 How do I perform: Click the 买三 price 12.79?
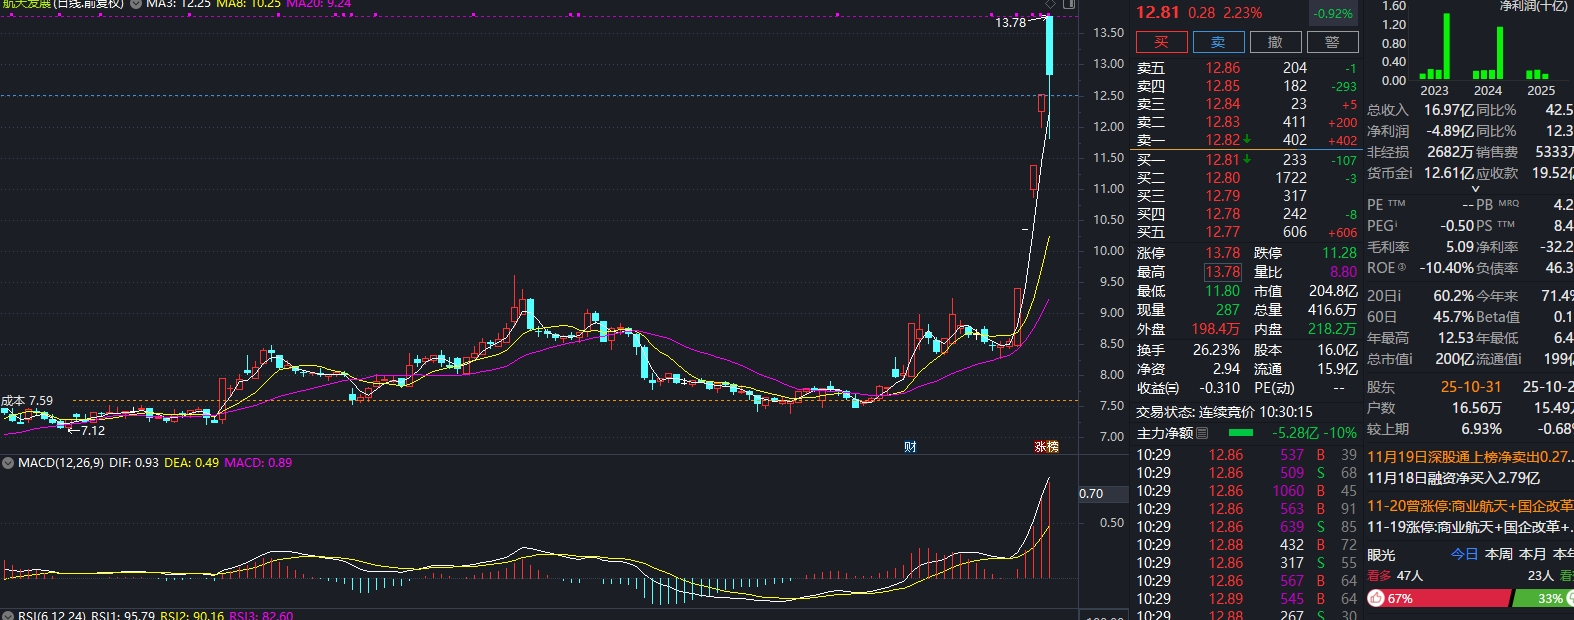(x=1222, y=196)
